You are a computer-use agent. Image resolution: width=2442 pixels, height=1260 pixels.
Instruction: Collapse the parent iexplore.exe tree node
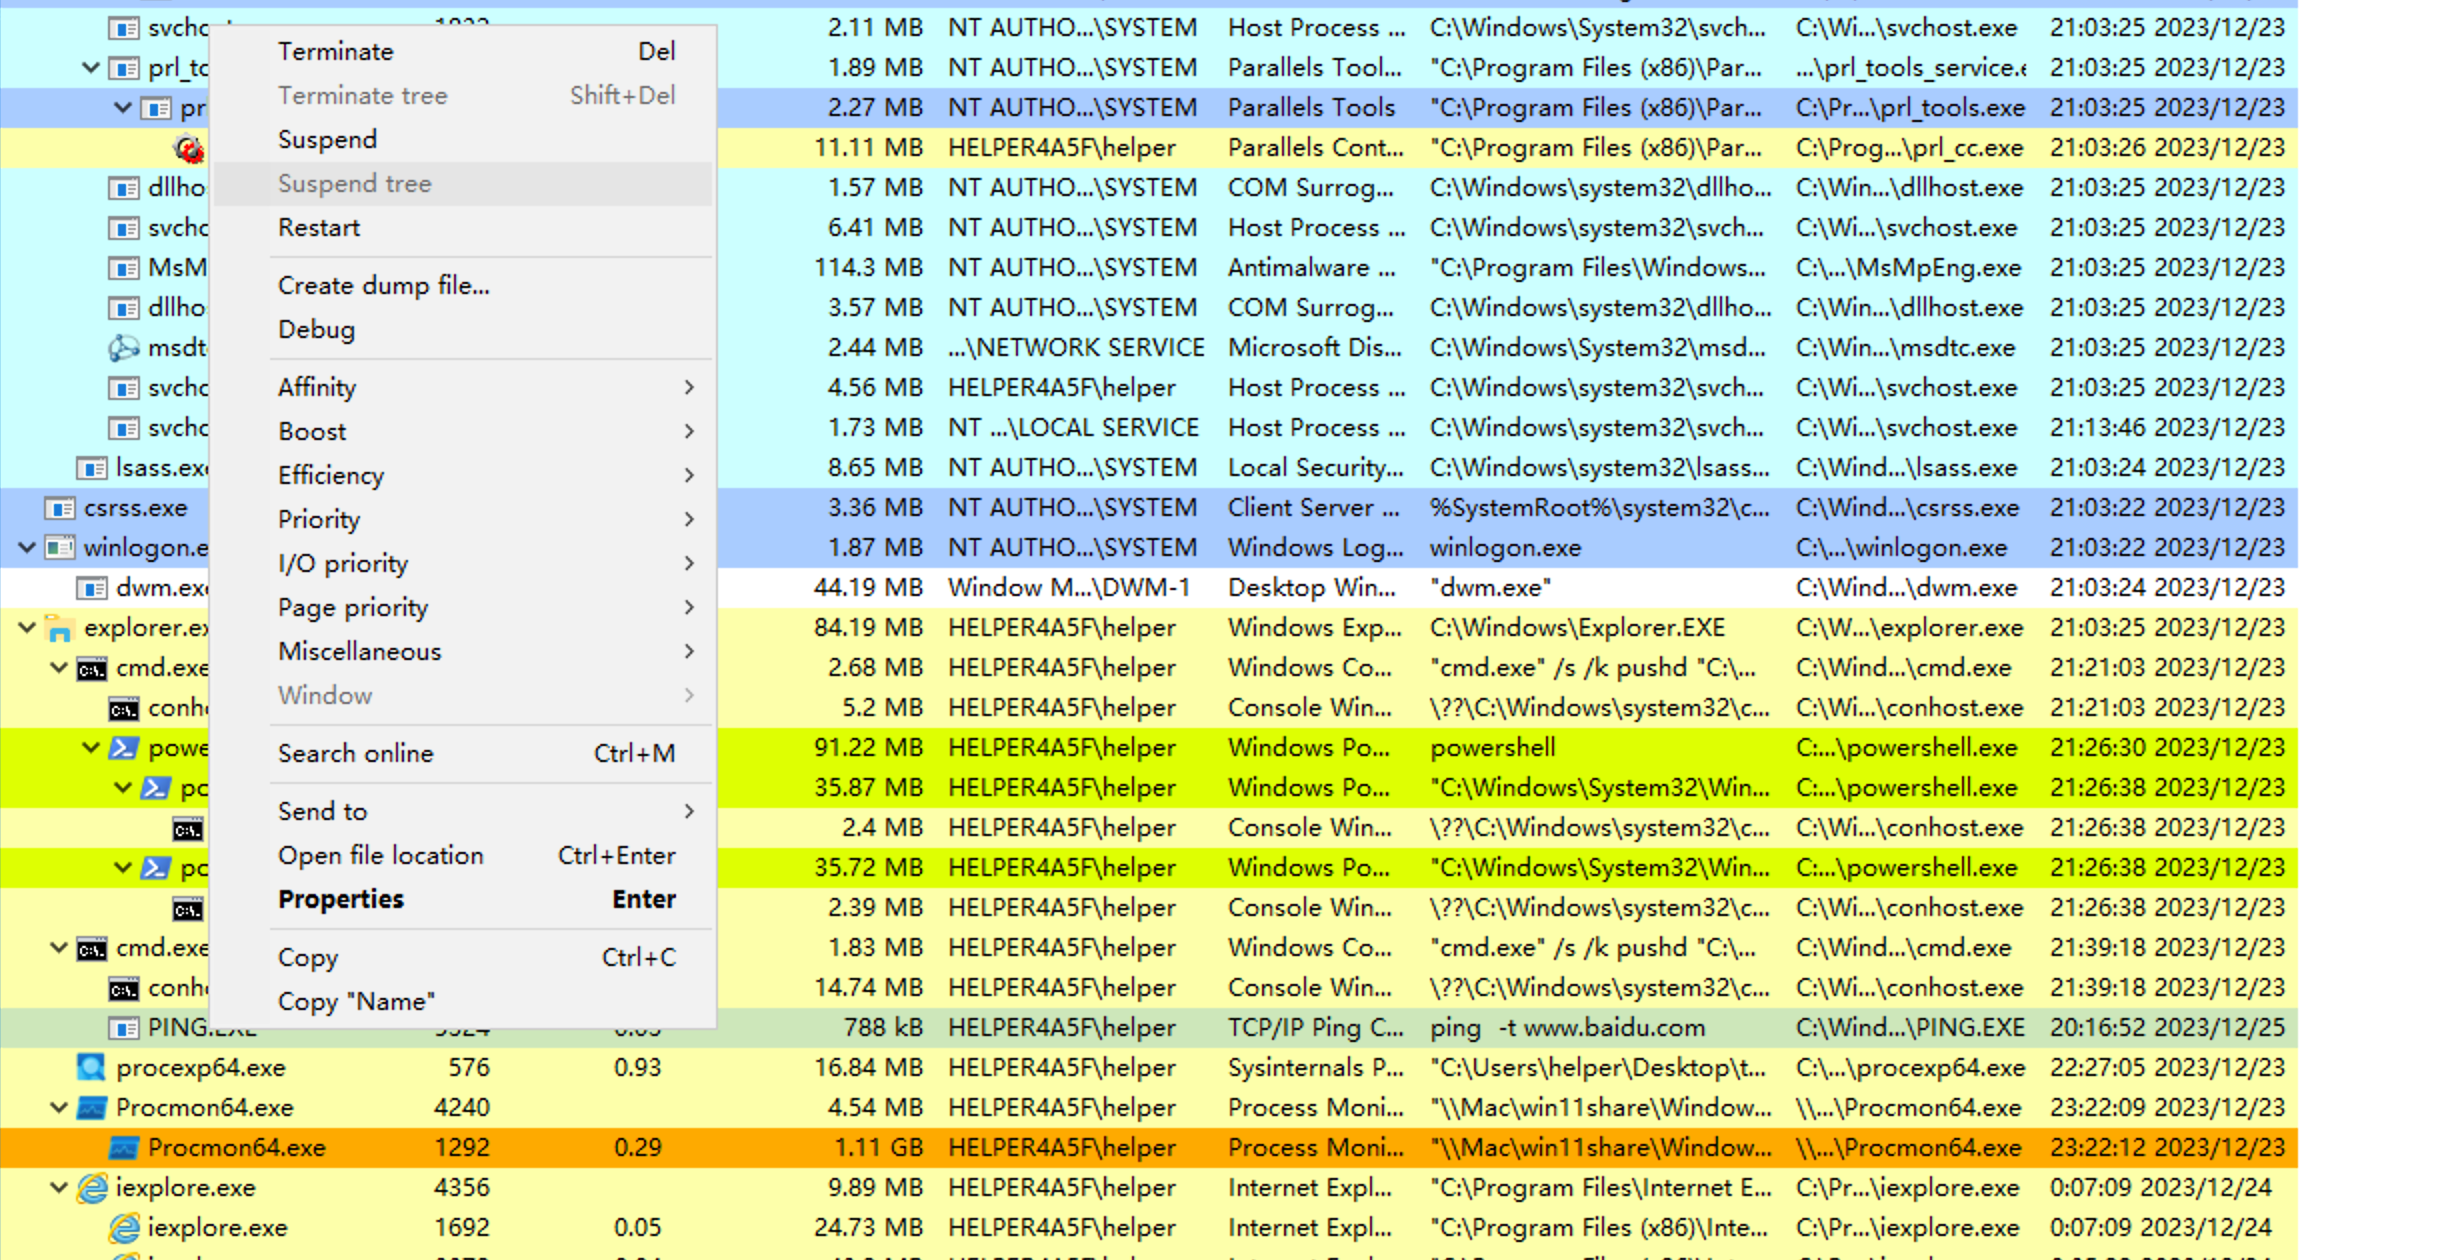pyautogui.click(x=59, y=1187)
